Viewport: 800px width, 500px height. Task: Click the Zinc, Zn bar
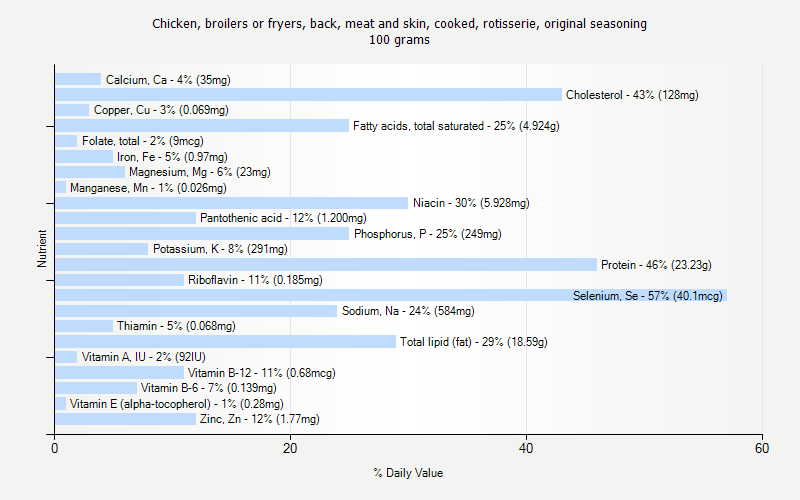pos(125,419)
